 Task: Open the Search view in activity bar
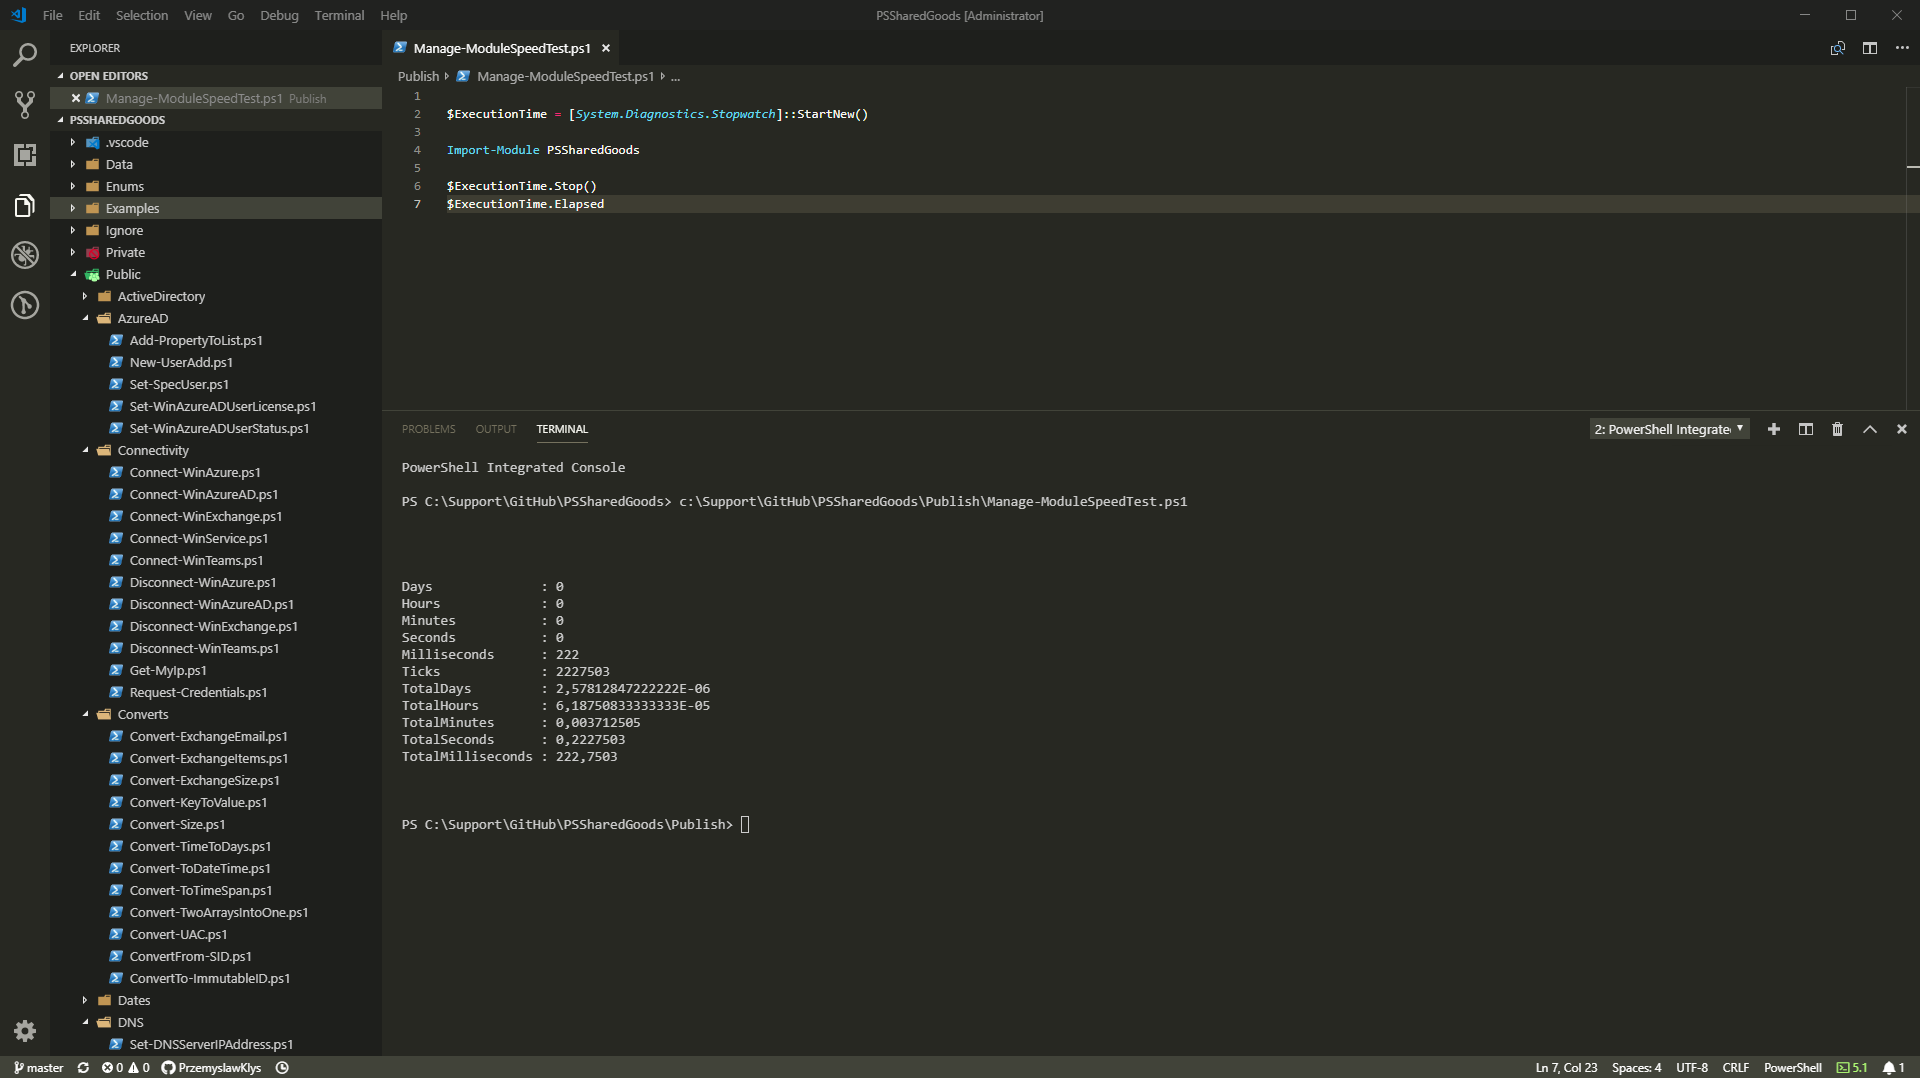click(25, 55)
